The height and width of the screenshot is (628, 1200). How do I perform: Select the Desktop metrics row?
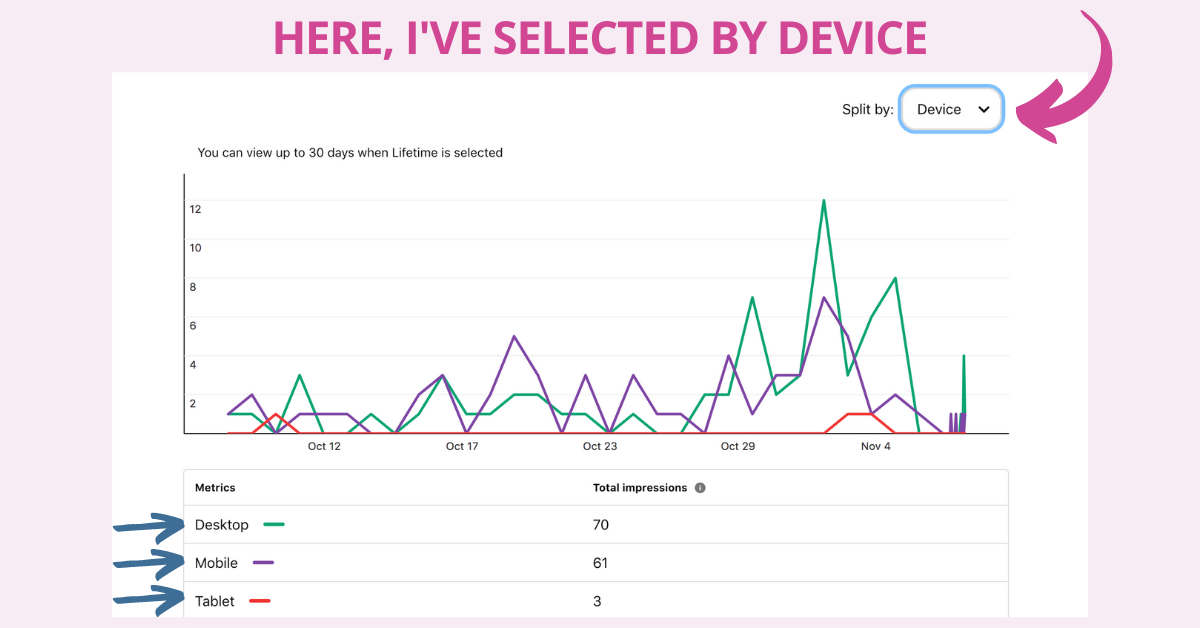[596, 525]
